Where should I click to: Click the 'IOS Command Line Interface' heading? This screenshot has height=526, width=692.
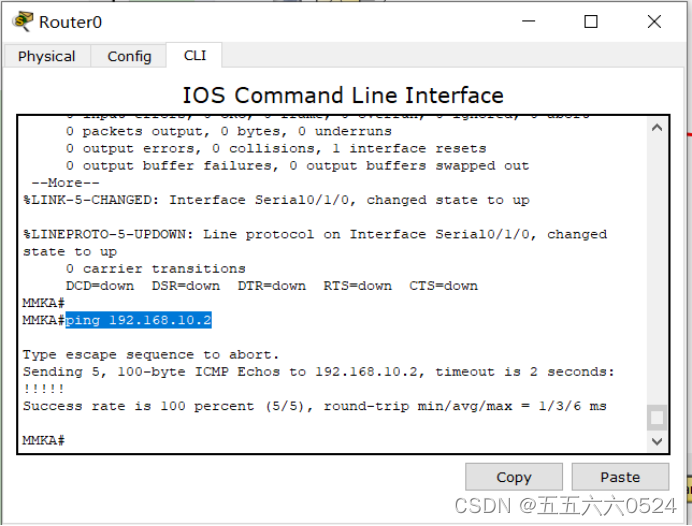[x=343, y=95]
